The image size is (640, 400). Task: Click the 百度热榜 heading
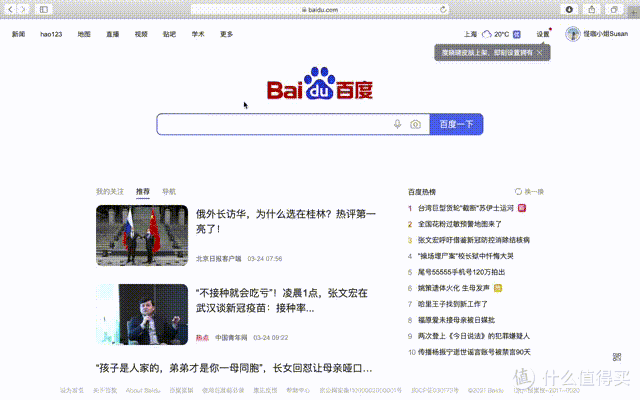tap(422, 192)
